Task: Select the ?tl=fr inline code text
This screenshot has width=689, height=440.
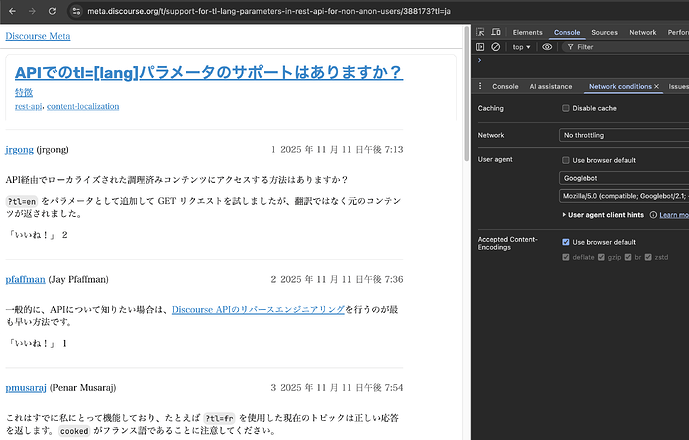Action: click(x=219, y=418)
